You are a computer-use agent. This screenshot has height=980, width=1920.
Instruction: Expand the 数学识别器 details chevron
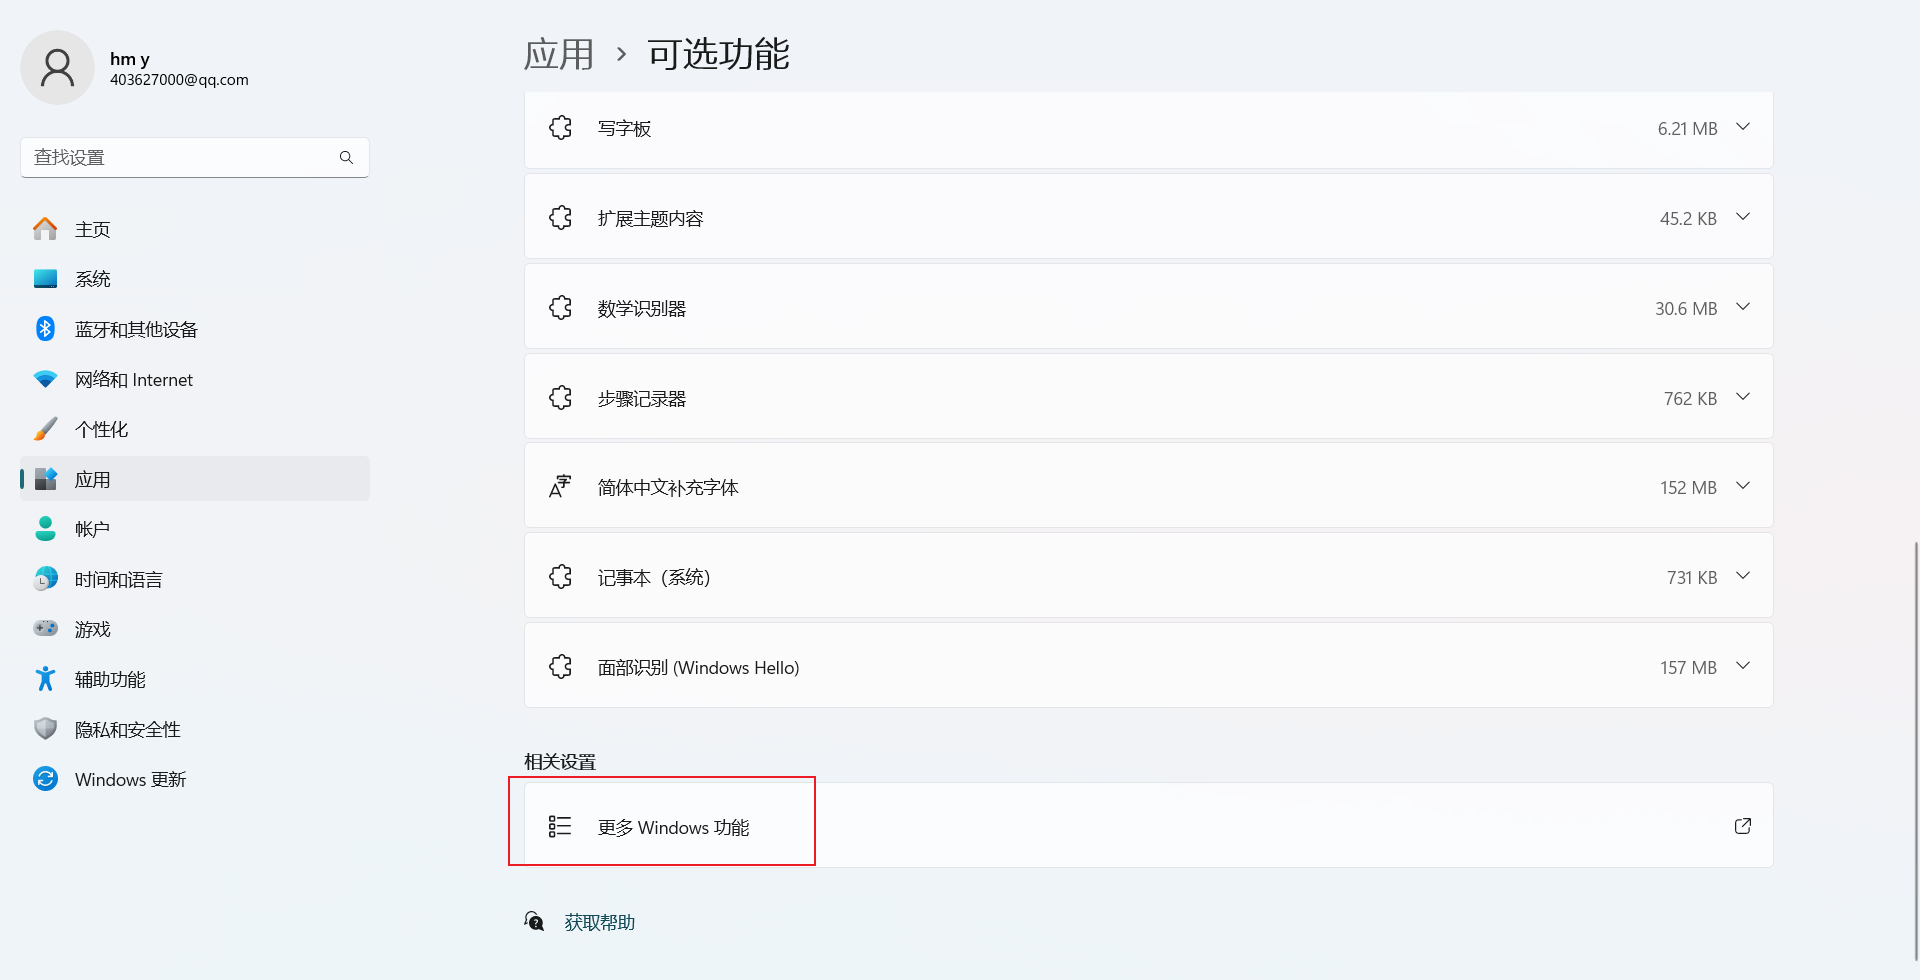tap(1743, 307)
